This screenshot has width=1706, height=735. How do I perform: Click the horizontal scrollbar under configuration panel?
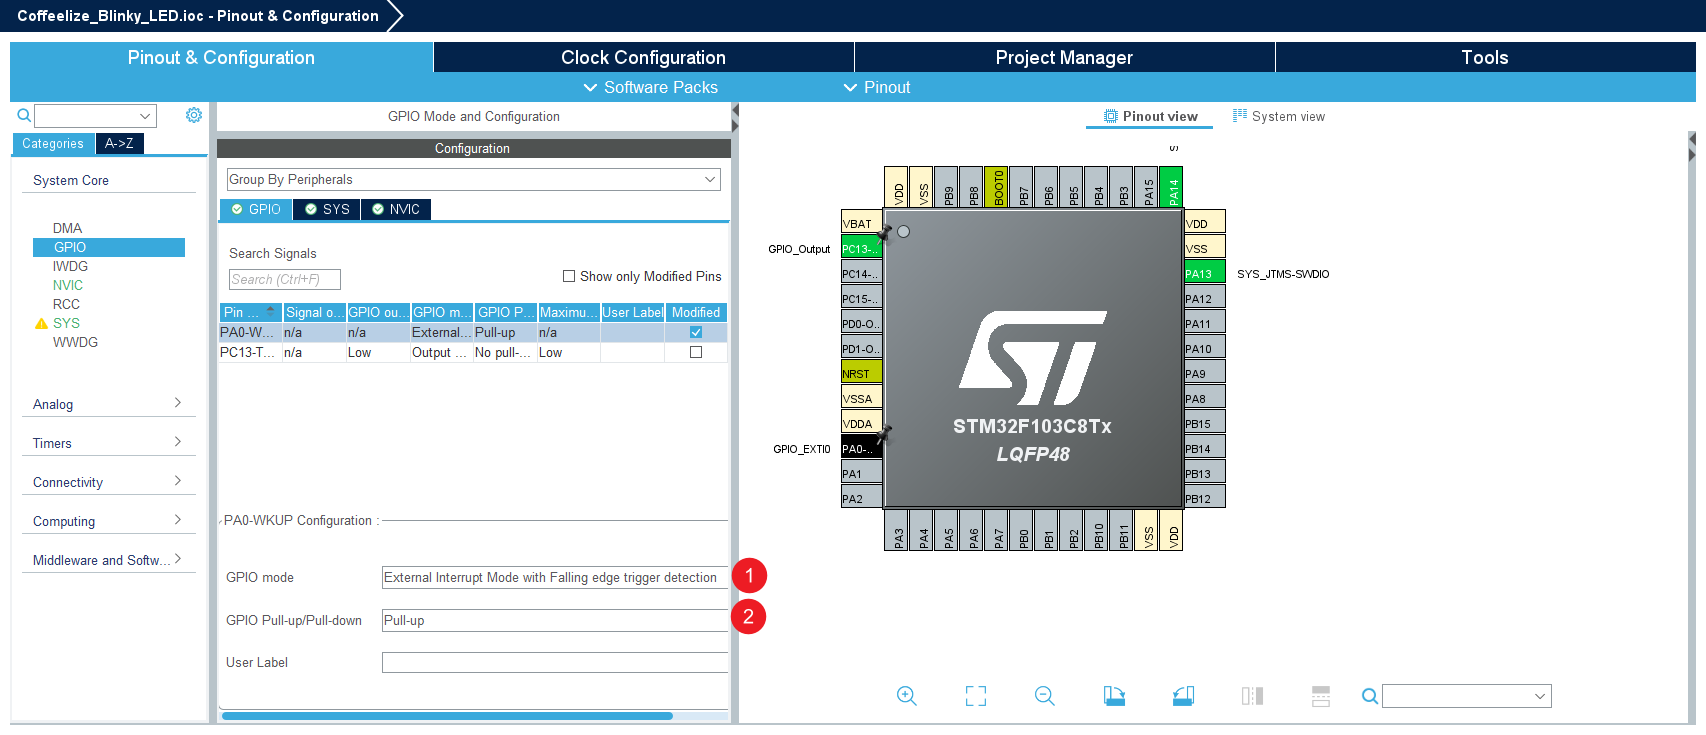coord(447,716)
